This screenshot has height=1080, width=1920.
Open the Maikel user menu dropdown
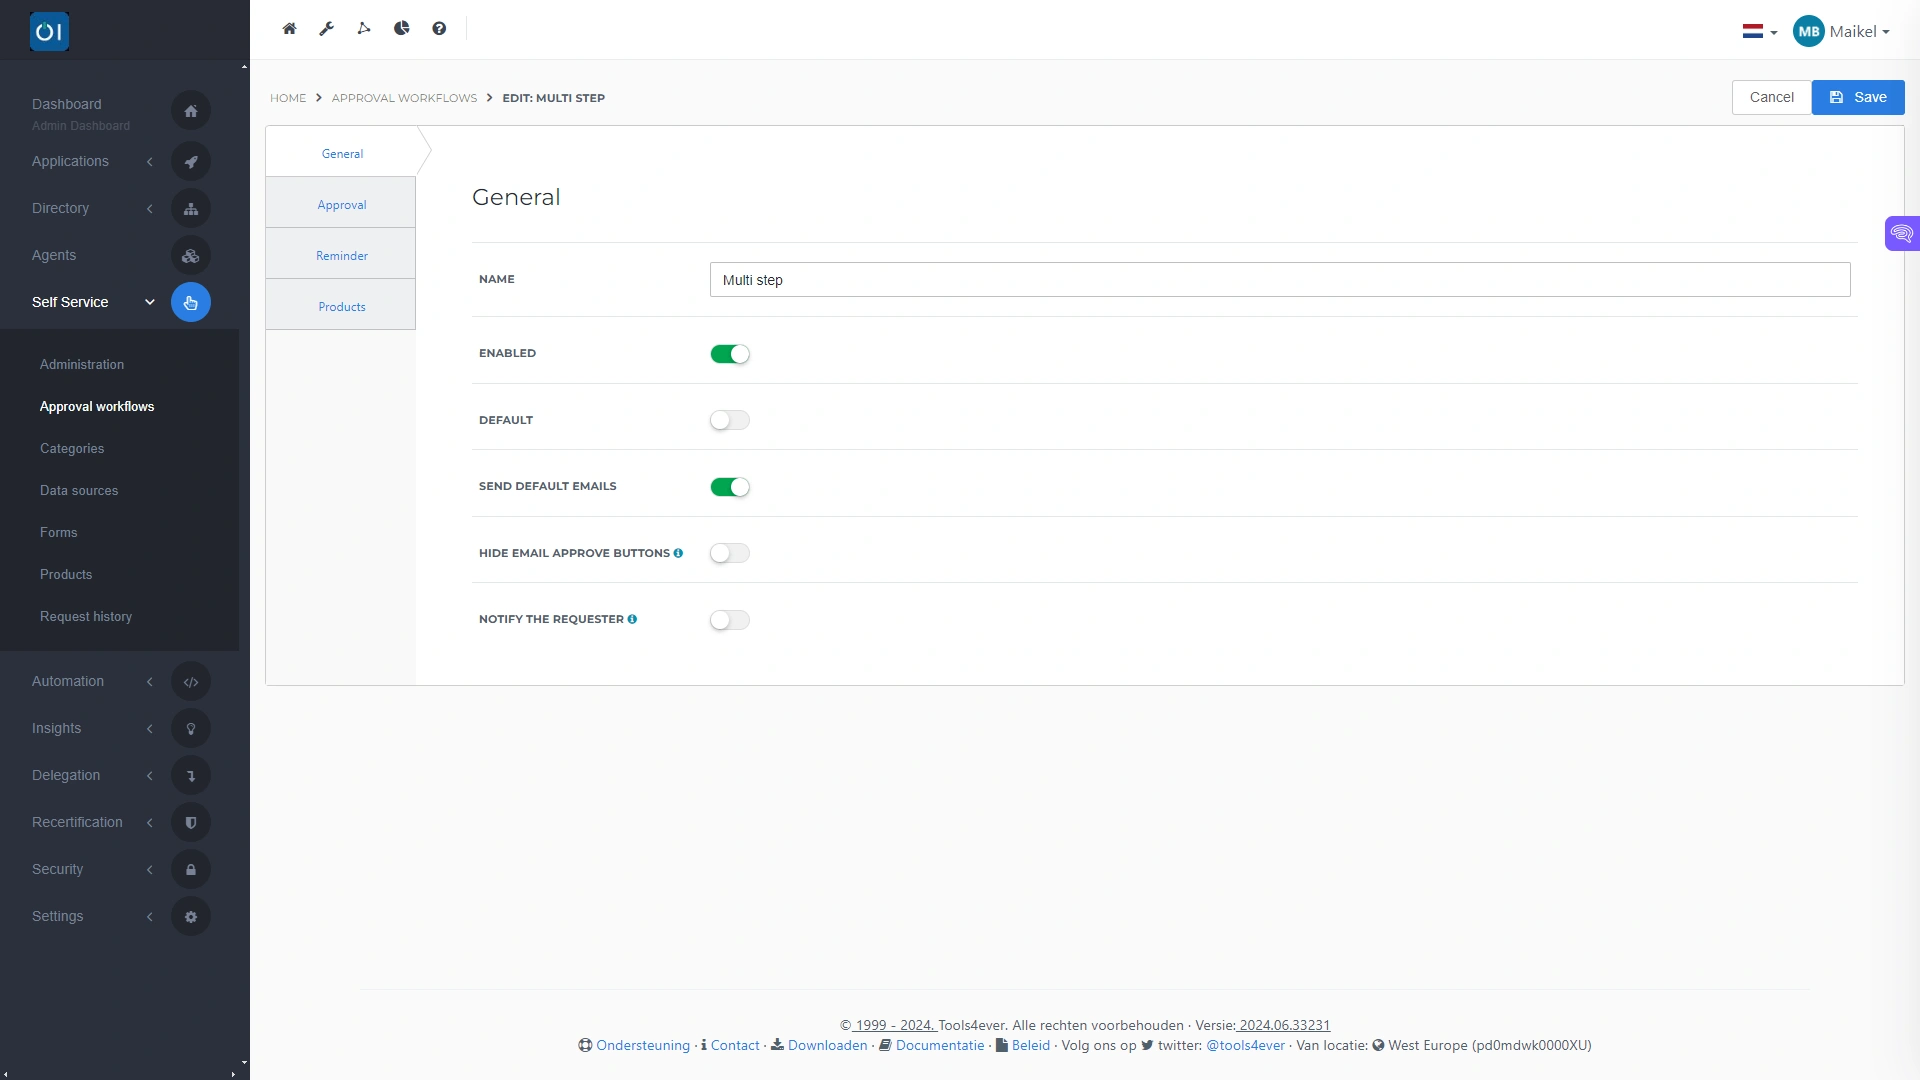(x=1859, y=32)
